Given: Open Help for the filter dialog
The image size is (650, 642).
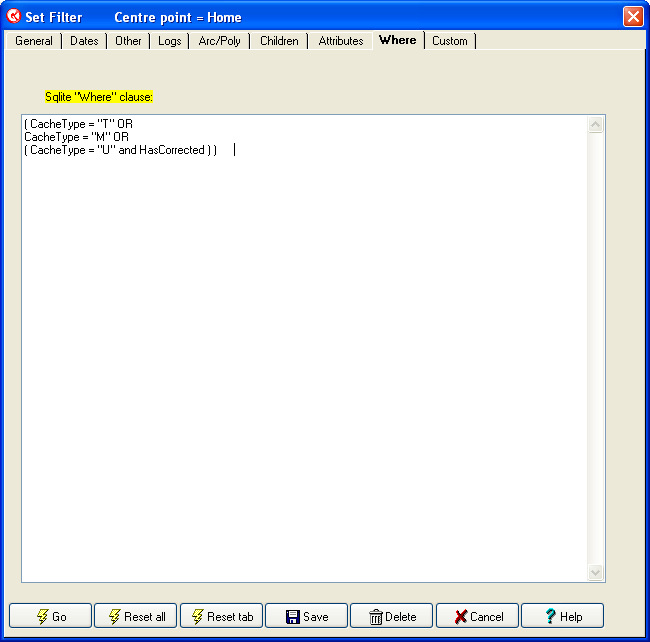Looking at the screenshot, I should pos(563,616).
